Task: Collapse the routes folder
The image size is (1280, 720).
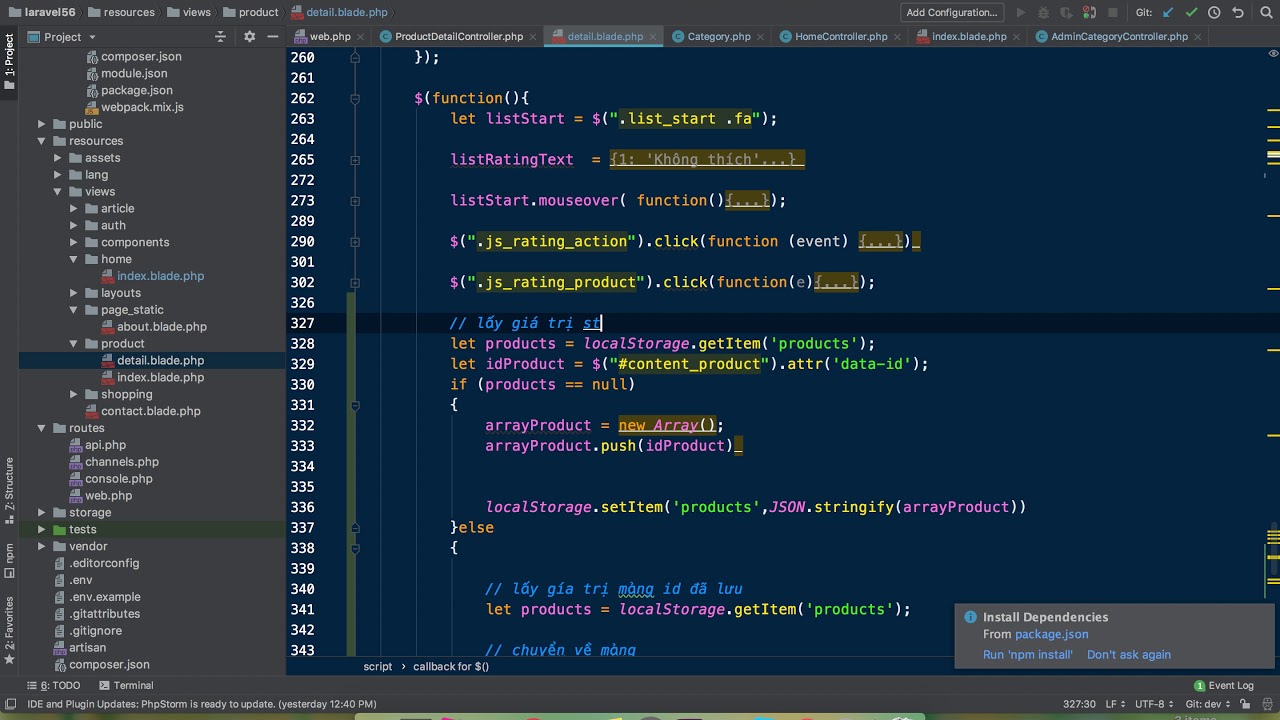Action: 42,428
